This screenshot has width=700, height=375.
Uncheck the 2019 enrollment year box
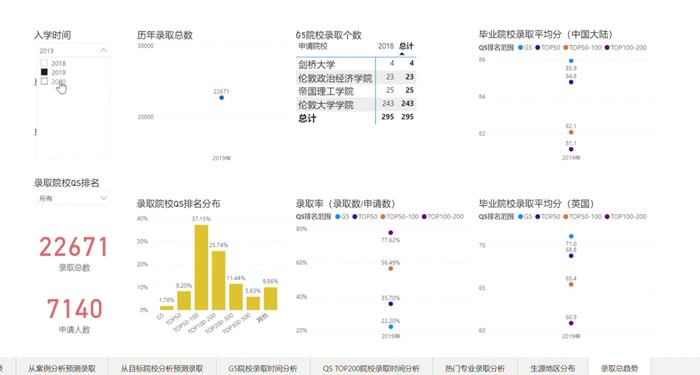pos(44,72)
